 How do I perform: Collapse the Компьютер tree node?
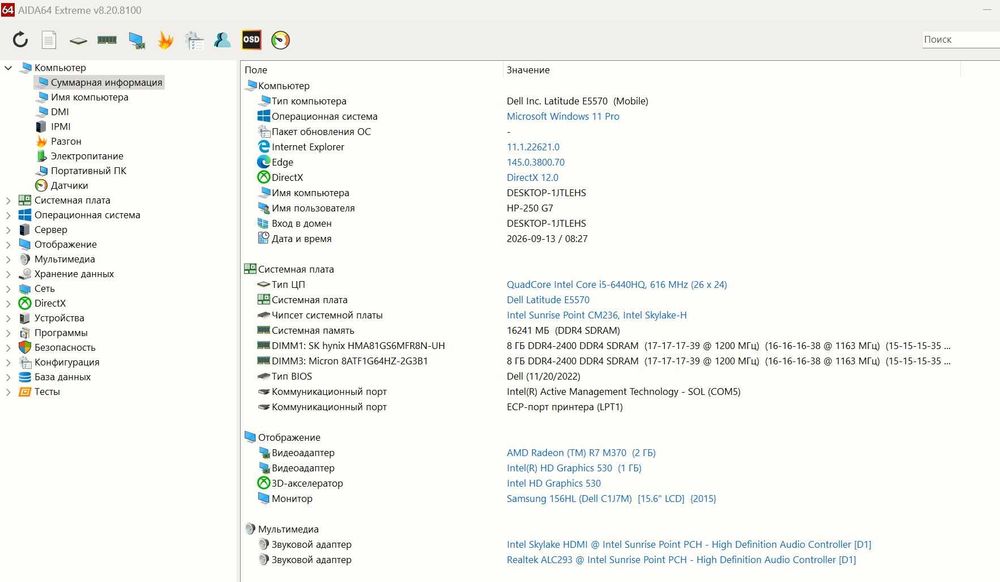click(8, 68)
